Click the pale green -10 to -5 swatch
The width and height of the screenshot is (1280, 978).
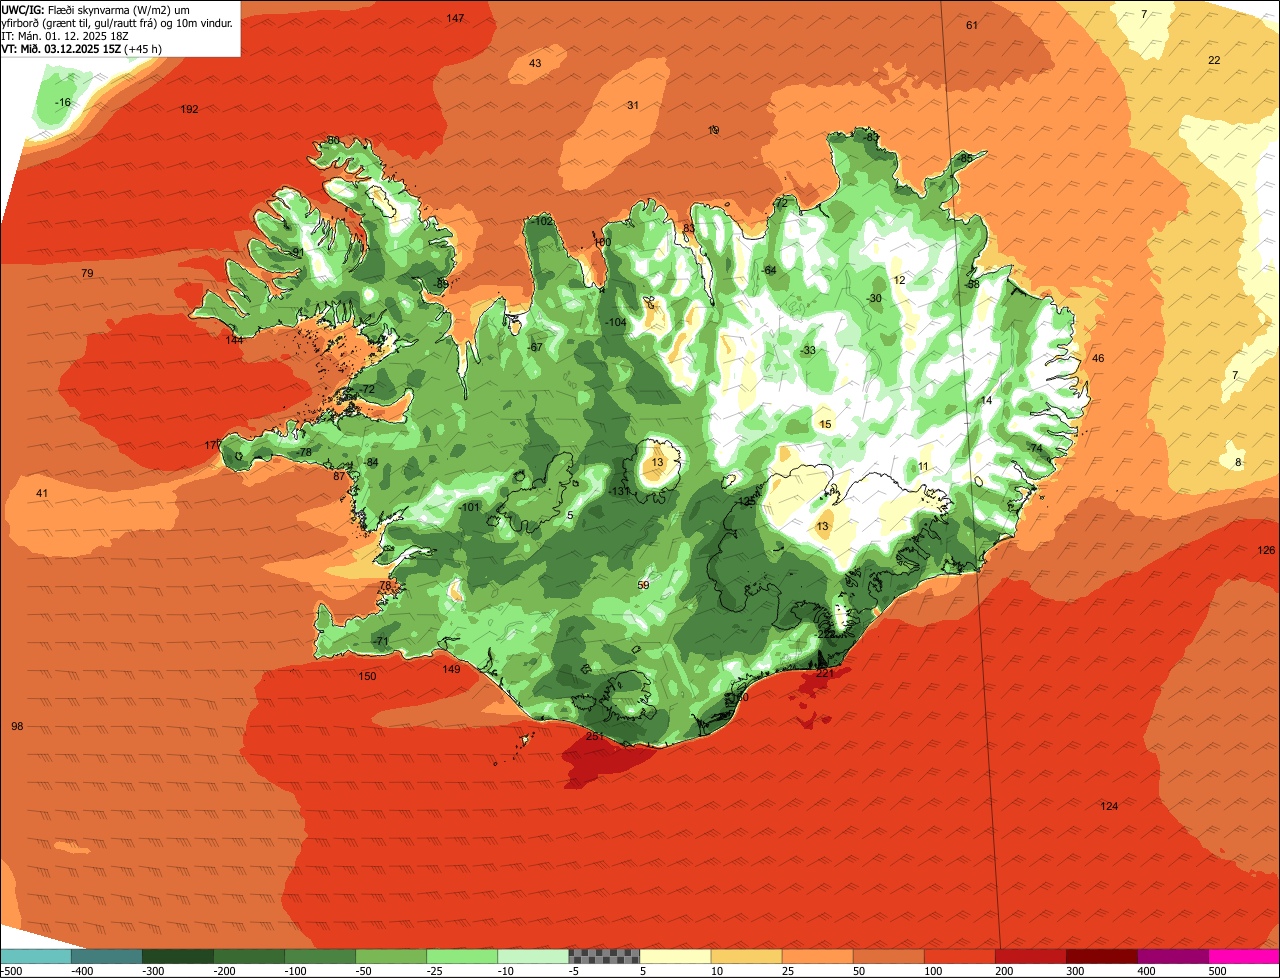(x=533, y=956)
